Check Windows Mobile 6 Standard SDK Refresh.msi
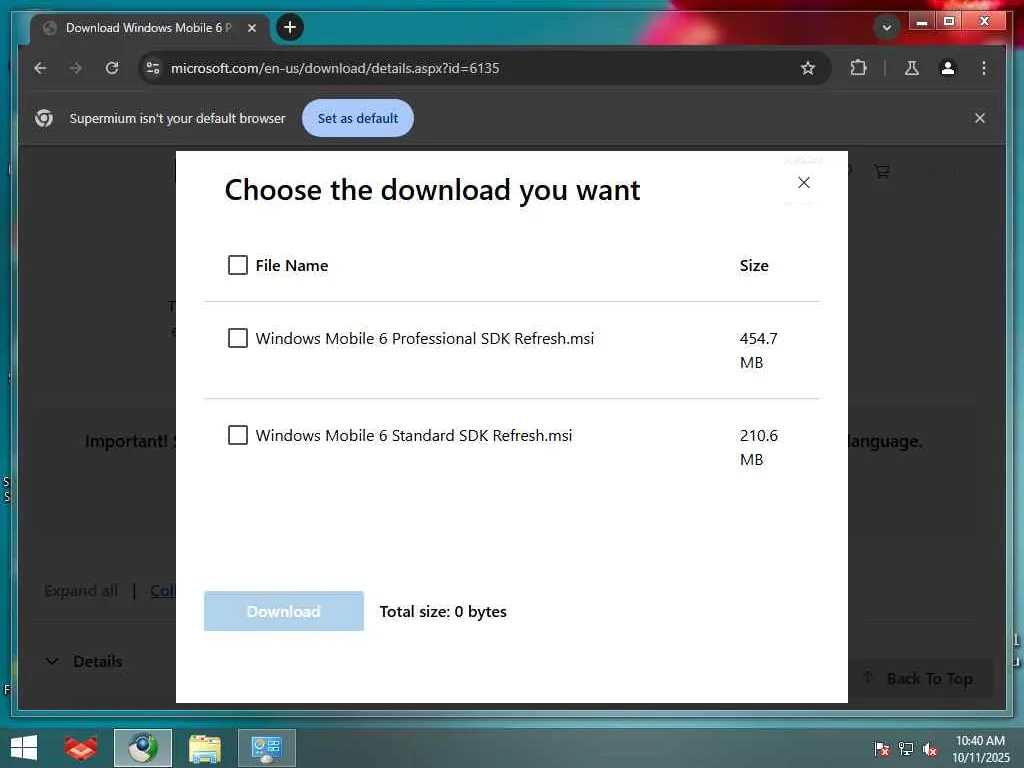 pos(238,435)
